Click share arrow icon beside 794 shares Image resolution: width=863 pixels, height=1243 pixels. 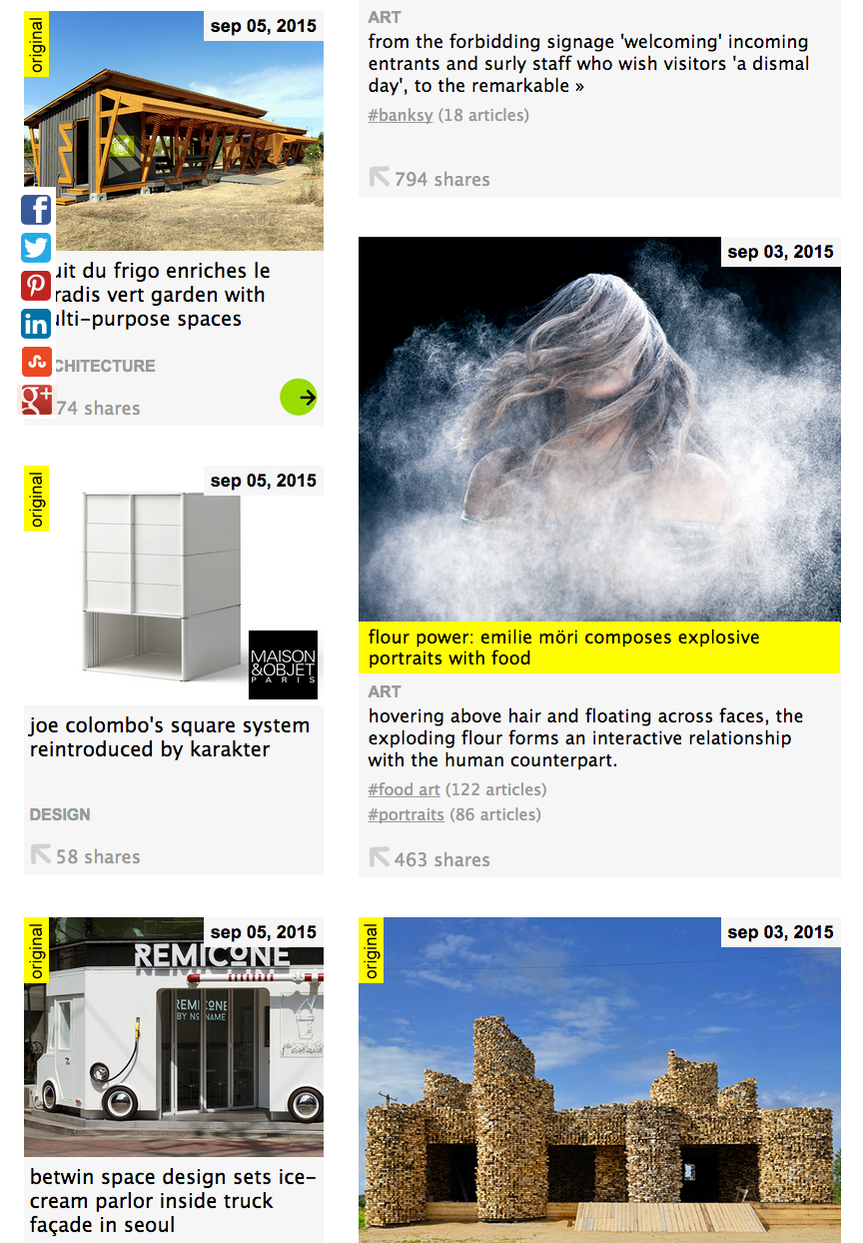[379, 178]
